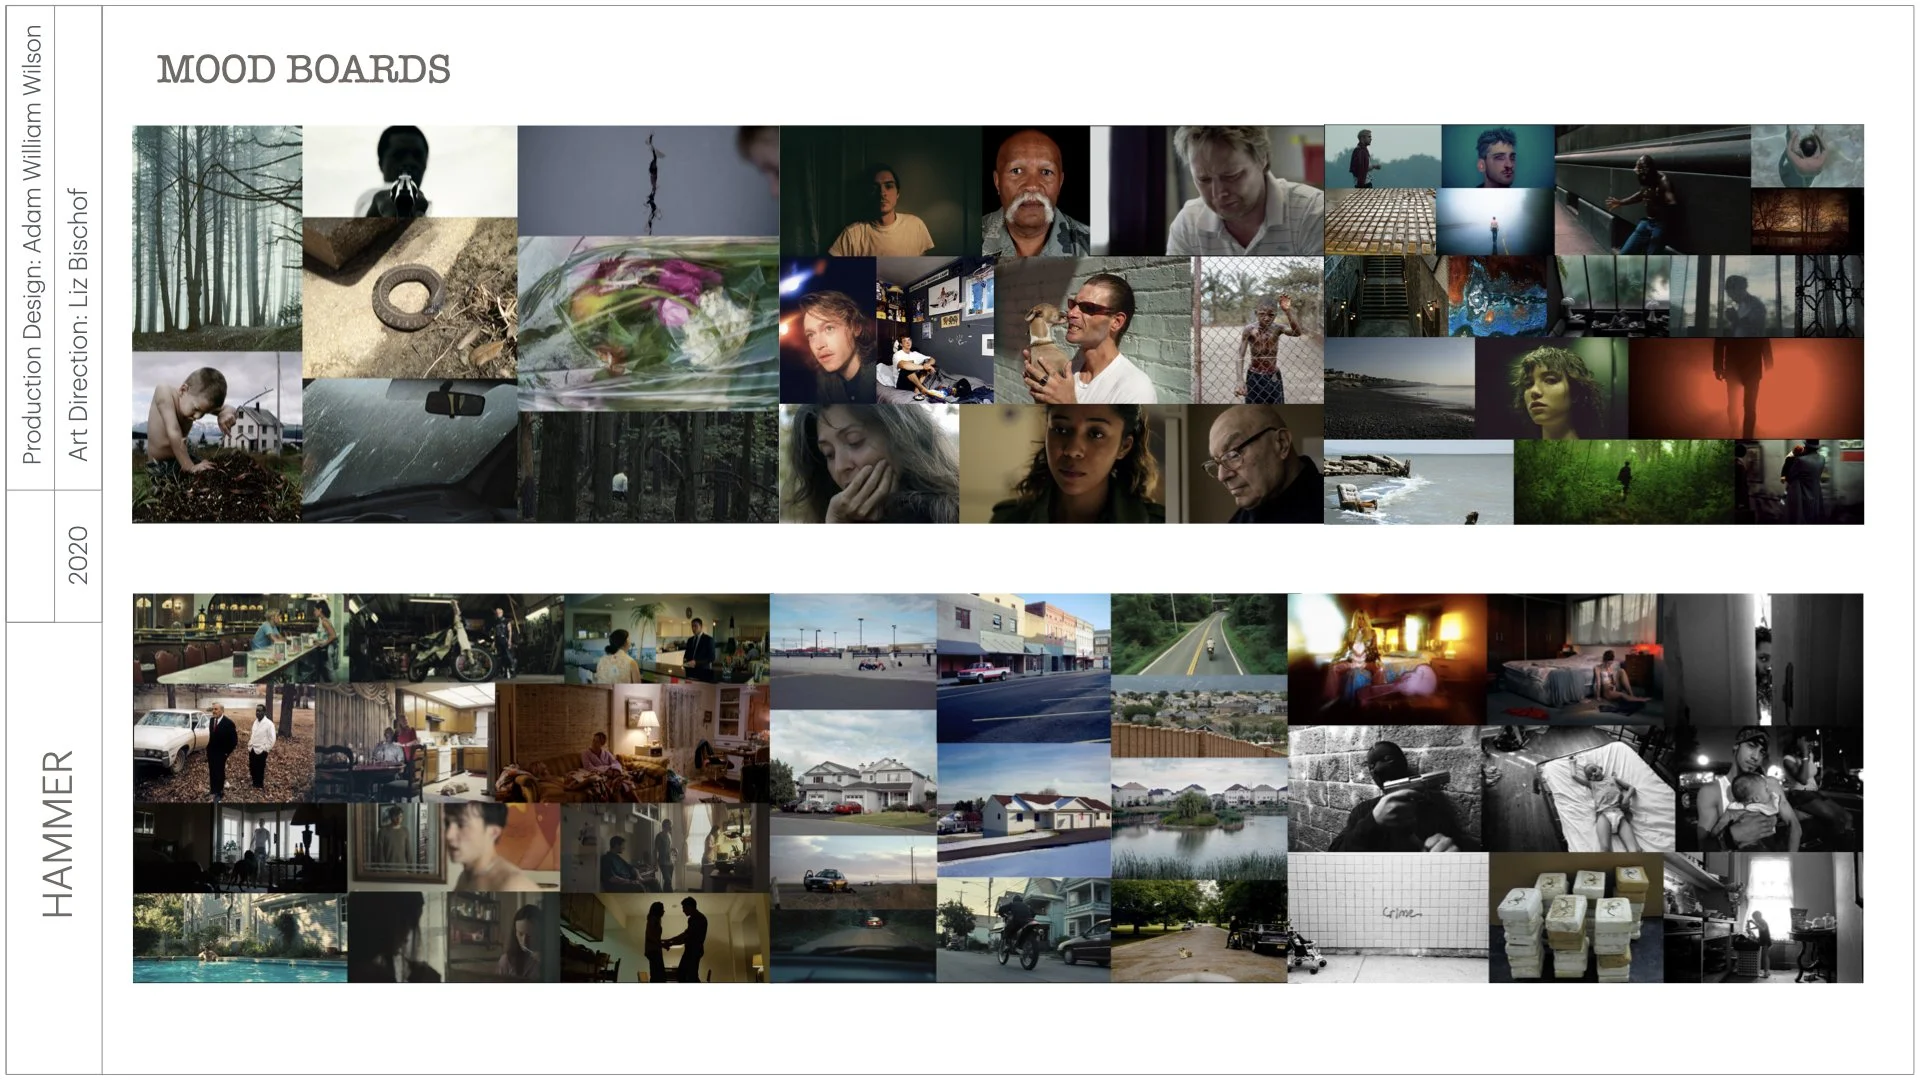Open the red-orange silhouette figure image
The image size is (1920, 1080).
[x=1746, y=388]
